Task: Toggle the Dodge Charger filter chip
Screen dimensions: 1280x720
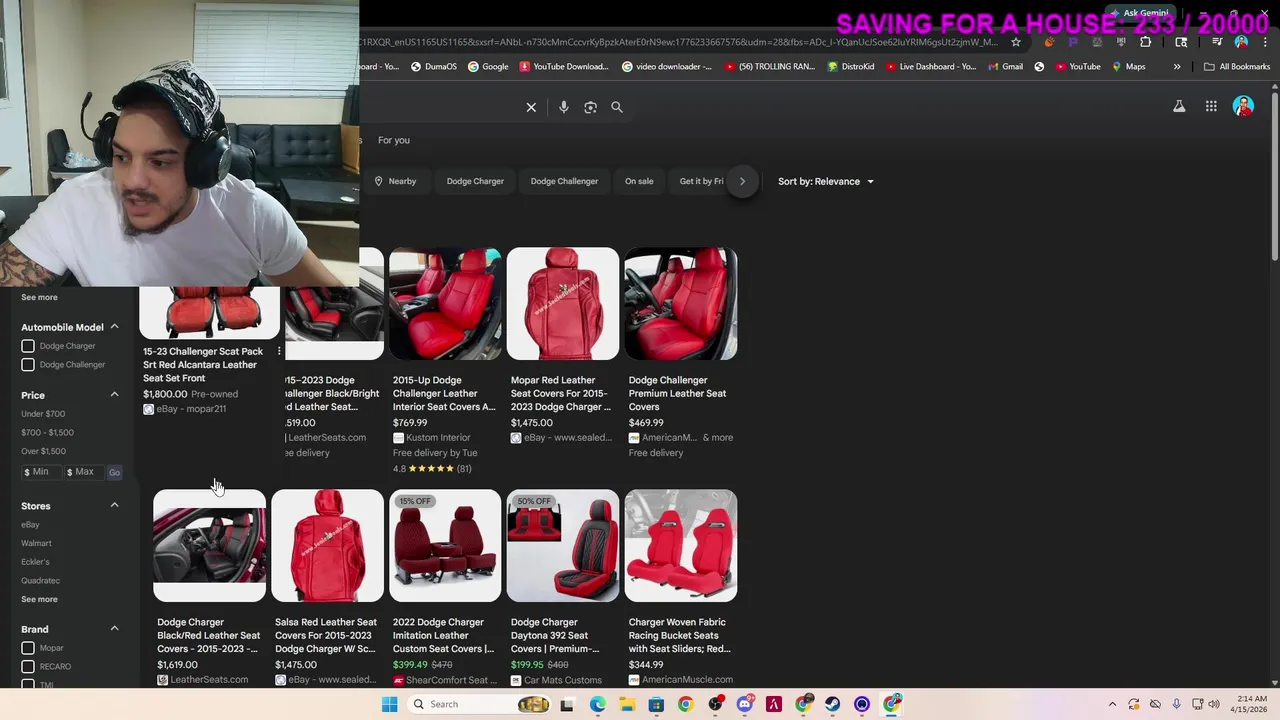Action: 475,181
